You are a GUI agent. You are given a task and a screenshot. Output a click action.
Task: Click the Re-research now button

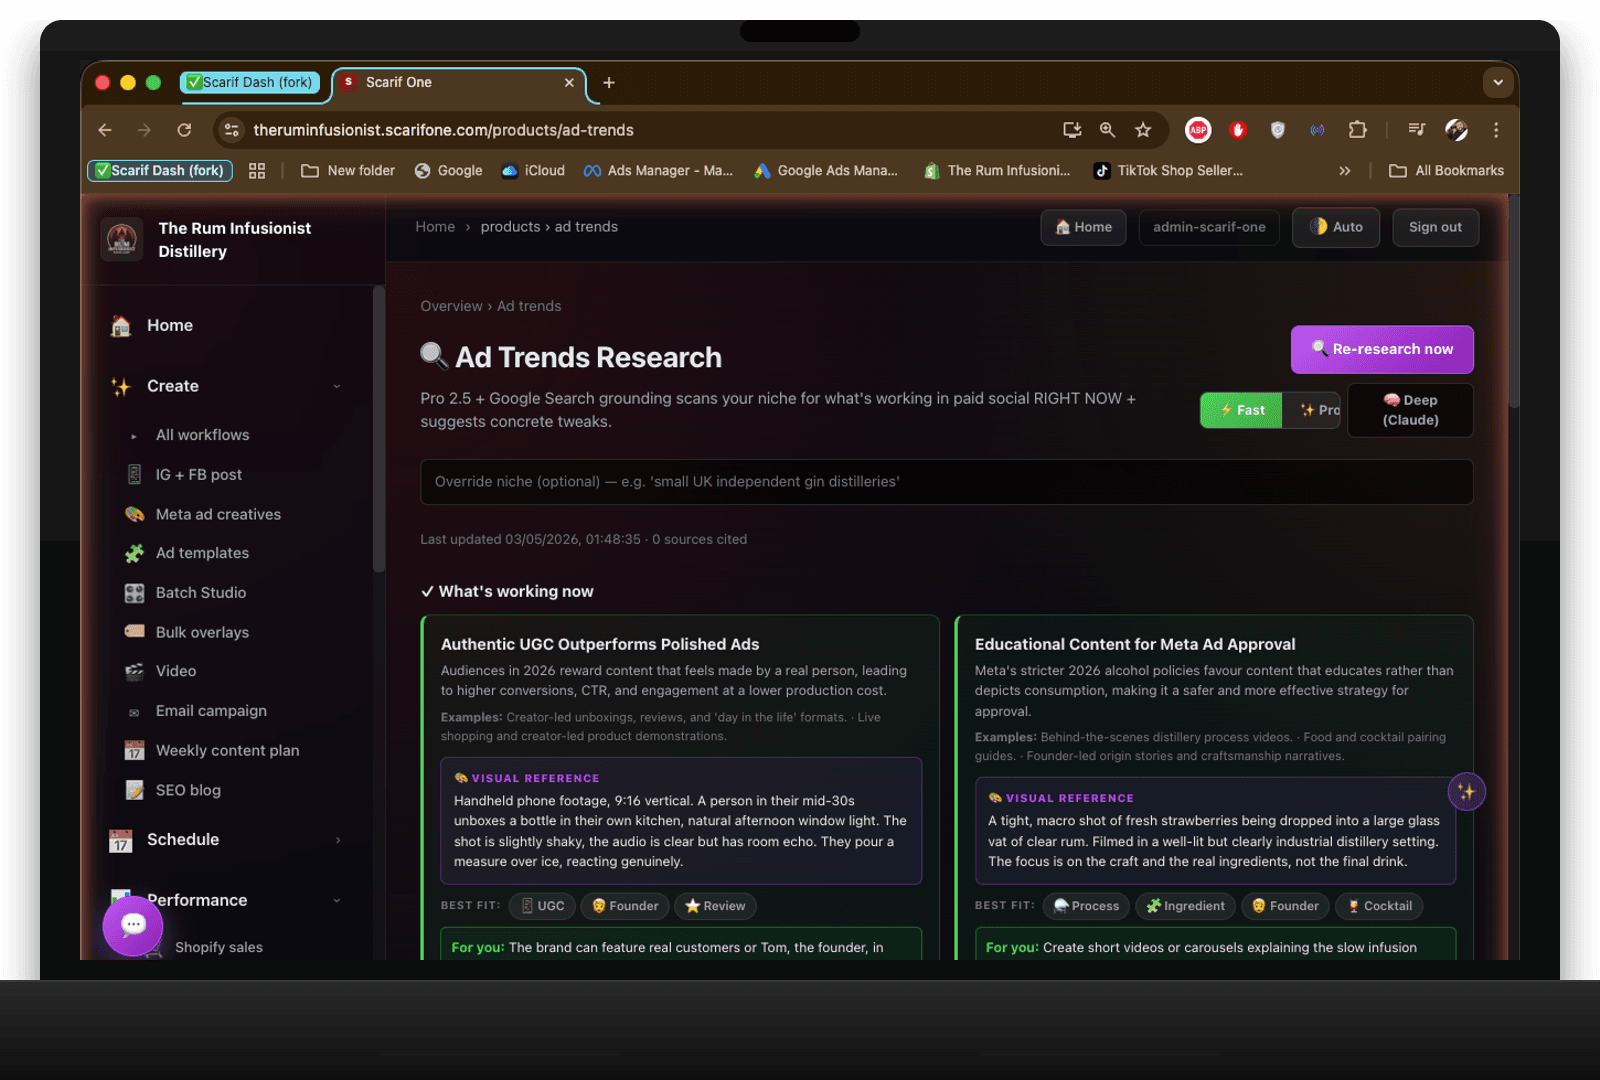tap(1382, 350)
